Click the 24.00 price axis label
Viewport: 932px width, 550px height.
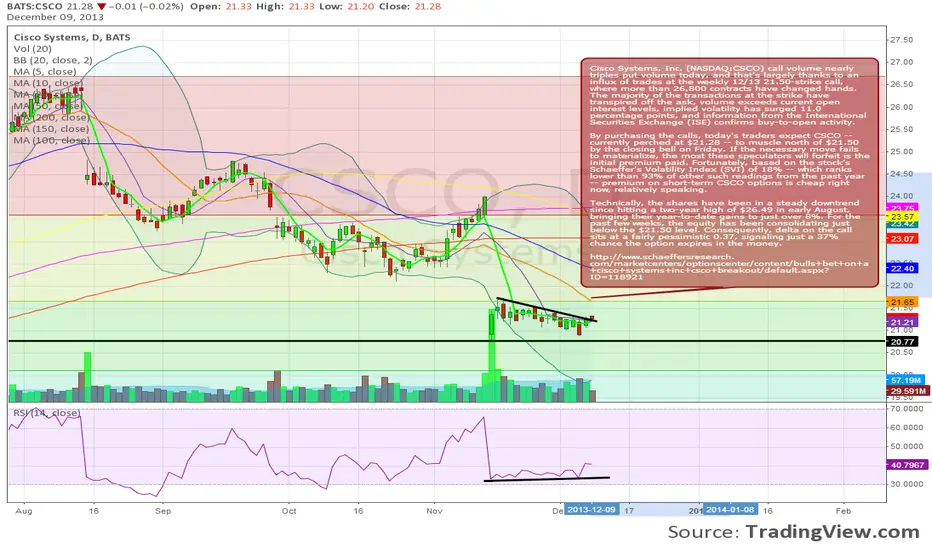coord(901,196)
